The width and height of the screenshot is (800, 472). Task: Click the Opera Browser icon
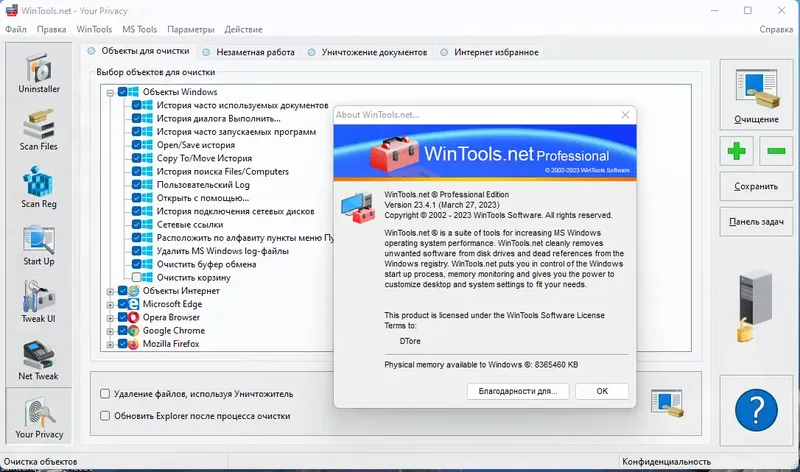(134, 317)
